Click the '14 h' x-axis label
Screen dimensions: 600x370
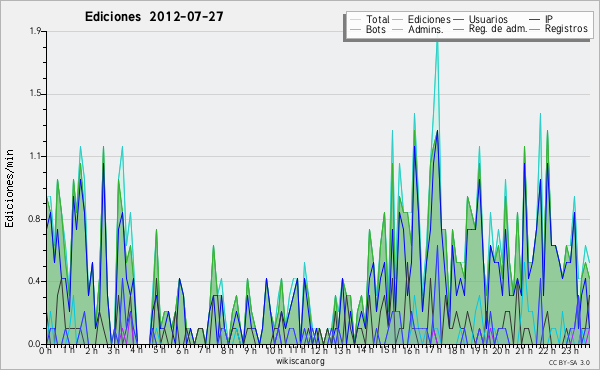365,350
